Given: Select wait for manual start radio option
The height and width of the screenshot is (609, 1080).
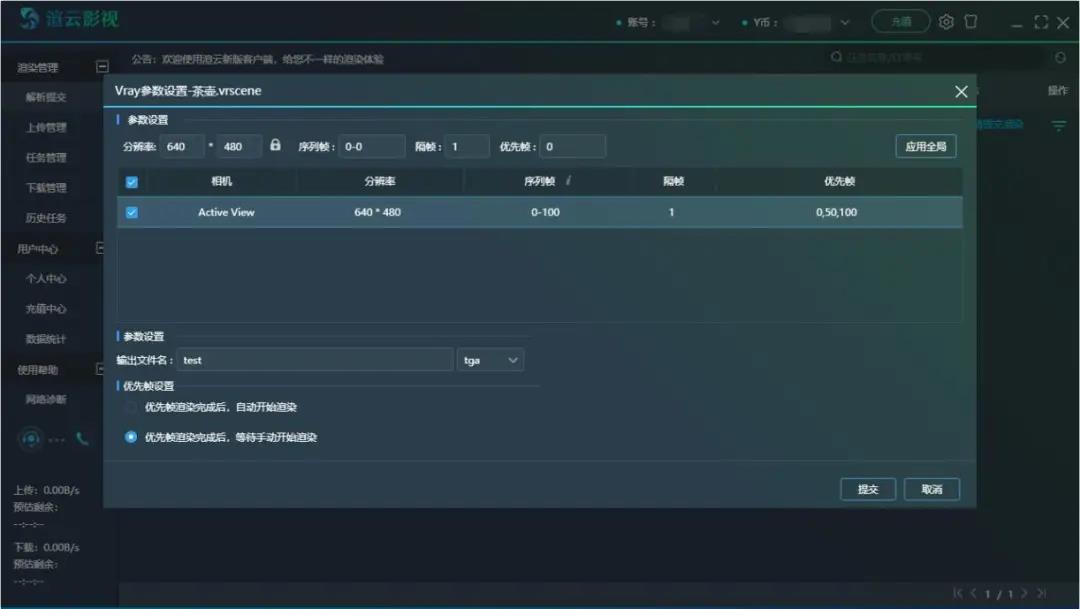Looking at the screenshot, I should (131, 437).
